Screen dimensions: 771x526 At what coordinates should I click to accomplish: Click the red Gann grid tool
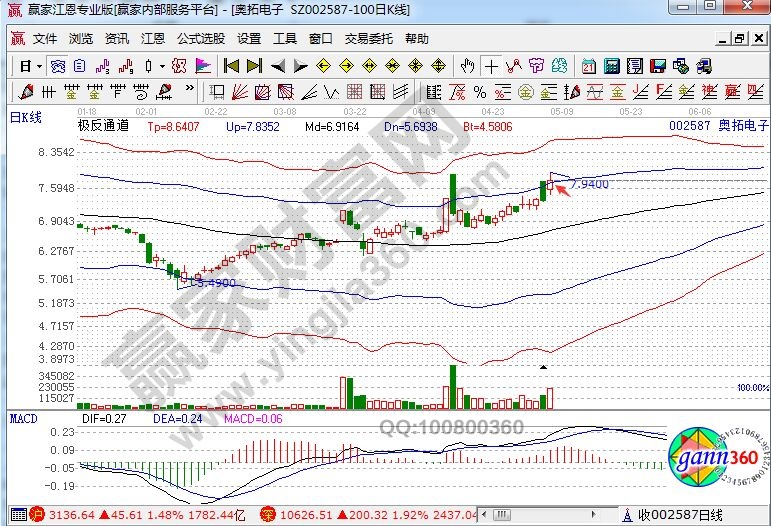click(355, 91)
